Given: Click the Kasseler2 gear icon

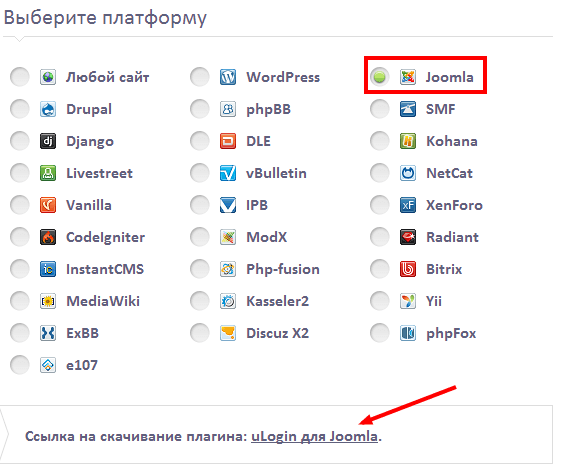Looking at the screenshot, I should [x=228, y=301].
